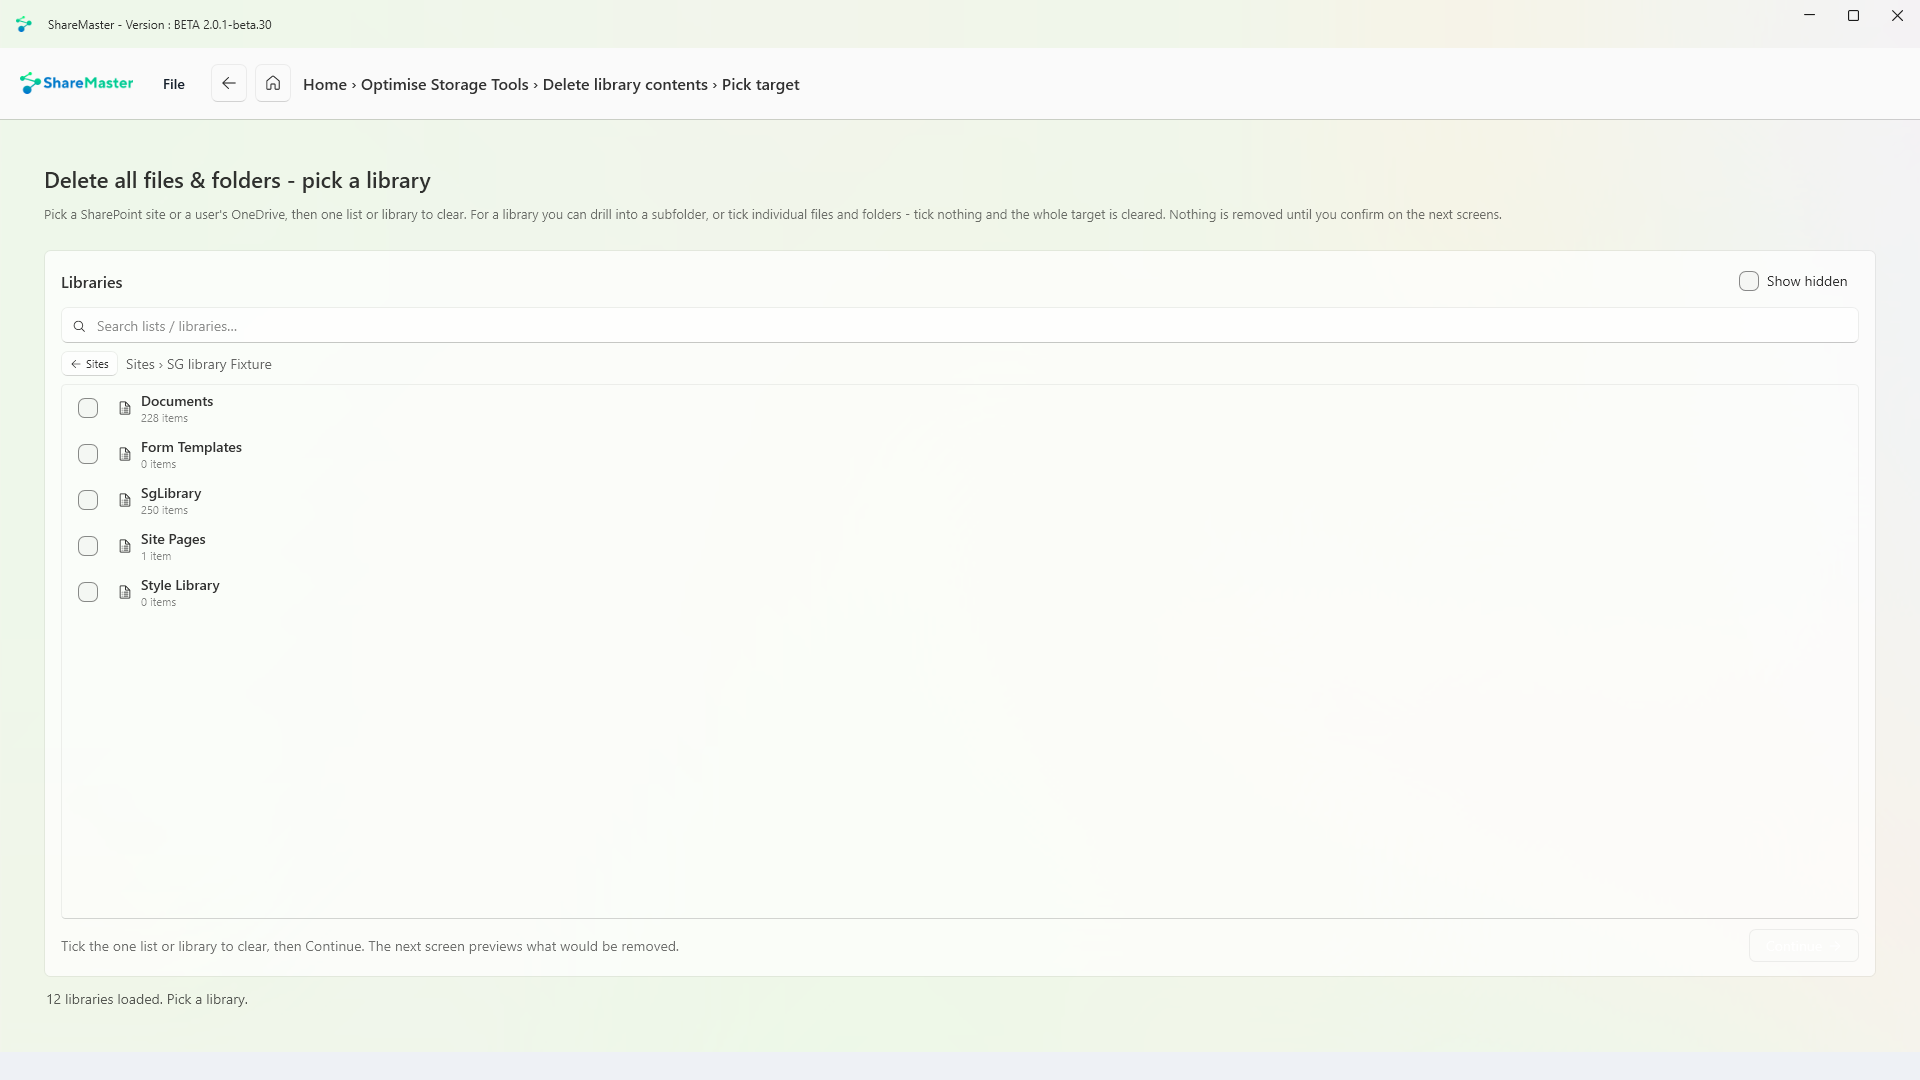The image size is (1920, 1080).
Task: Click the ShareMaster title bar app icon
Action: [x=24, y=24]
